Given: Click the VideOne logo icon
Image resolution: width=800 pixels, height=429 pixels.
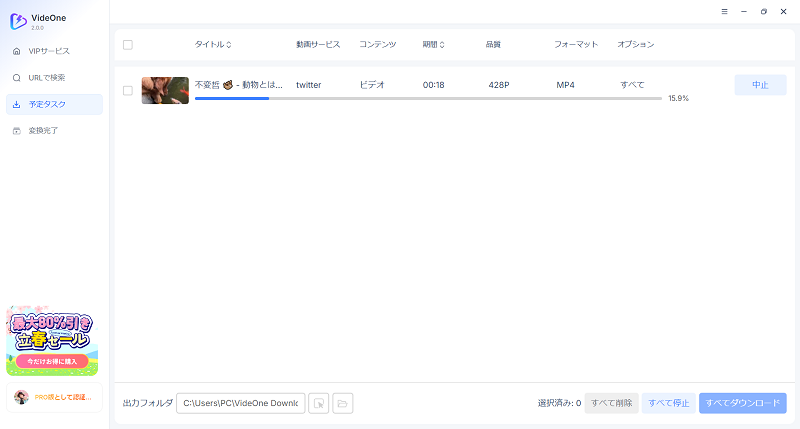Looking at the screenshot, I should tap(18, 21).
